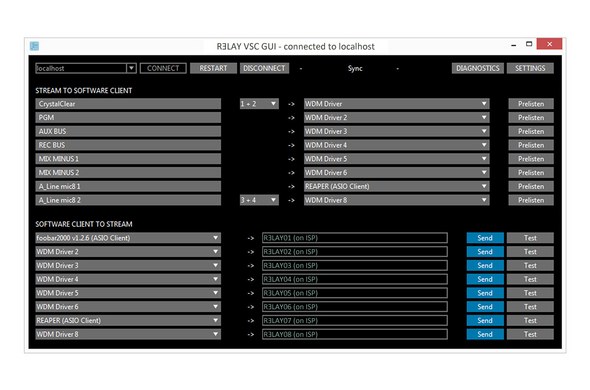Toggle Send for R3LAY07
The image size is (590, 390).
coord(485,320)
